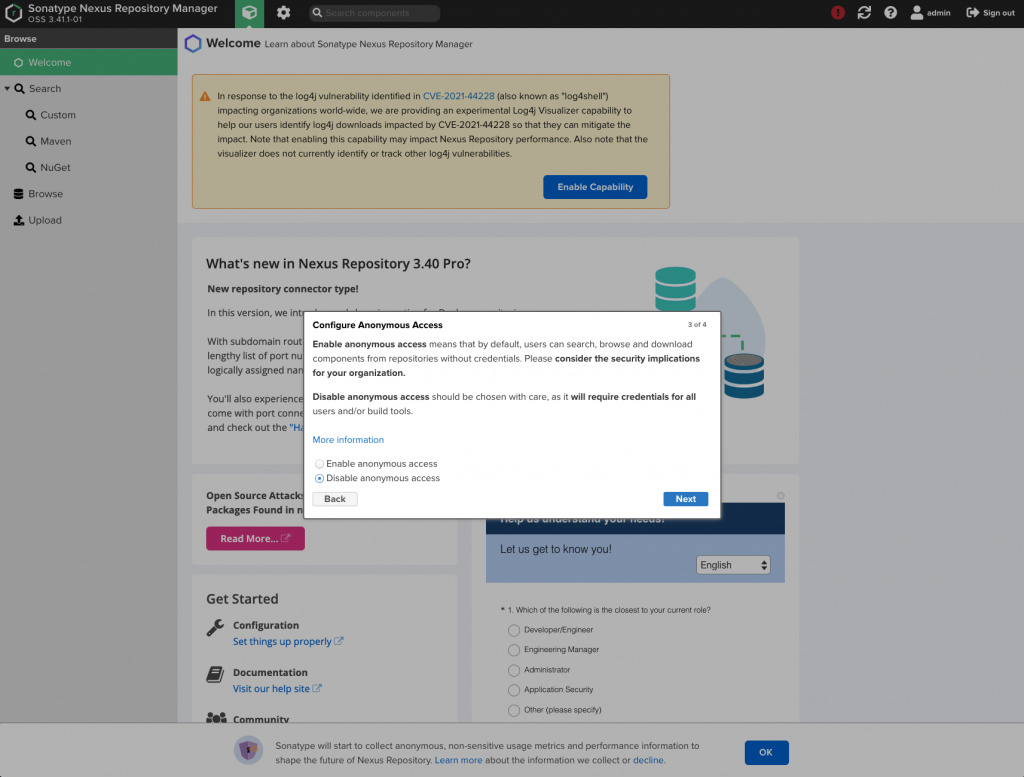Open the Browse cube icon in header
This screenshot has height=777, width=1024.
point(249,13)
